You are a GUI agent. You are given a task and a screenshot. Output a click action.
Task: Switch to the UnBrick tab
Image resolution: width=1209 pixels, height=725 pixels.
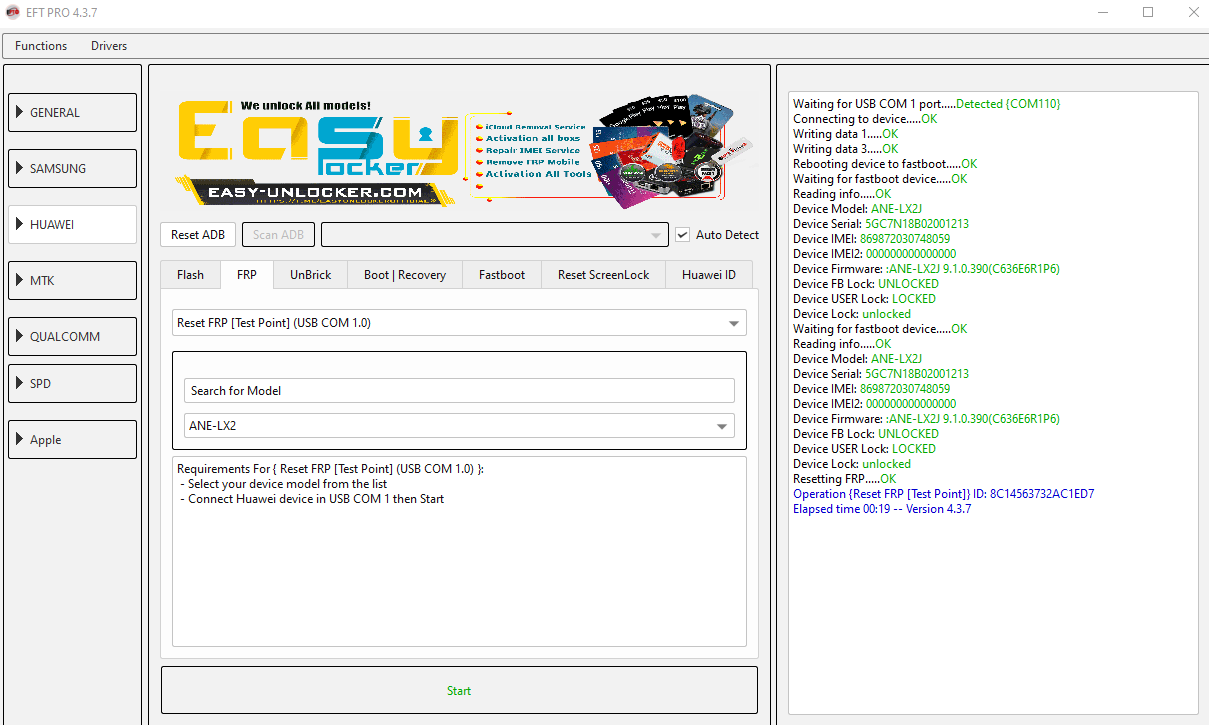point(311,275)
